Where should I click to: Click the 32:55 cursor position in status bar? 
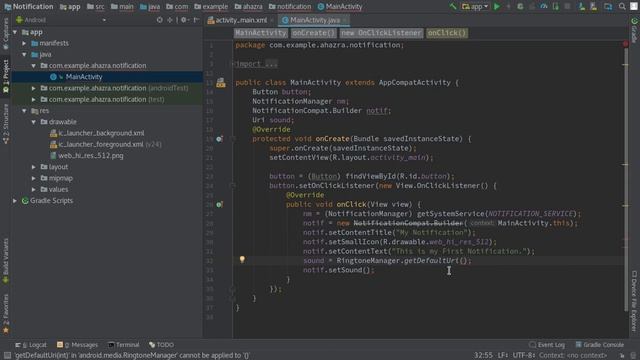click(x=483, y=356)
